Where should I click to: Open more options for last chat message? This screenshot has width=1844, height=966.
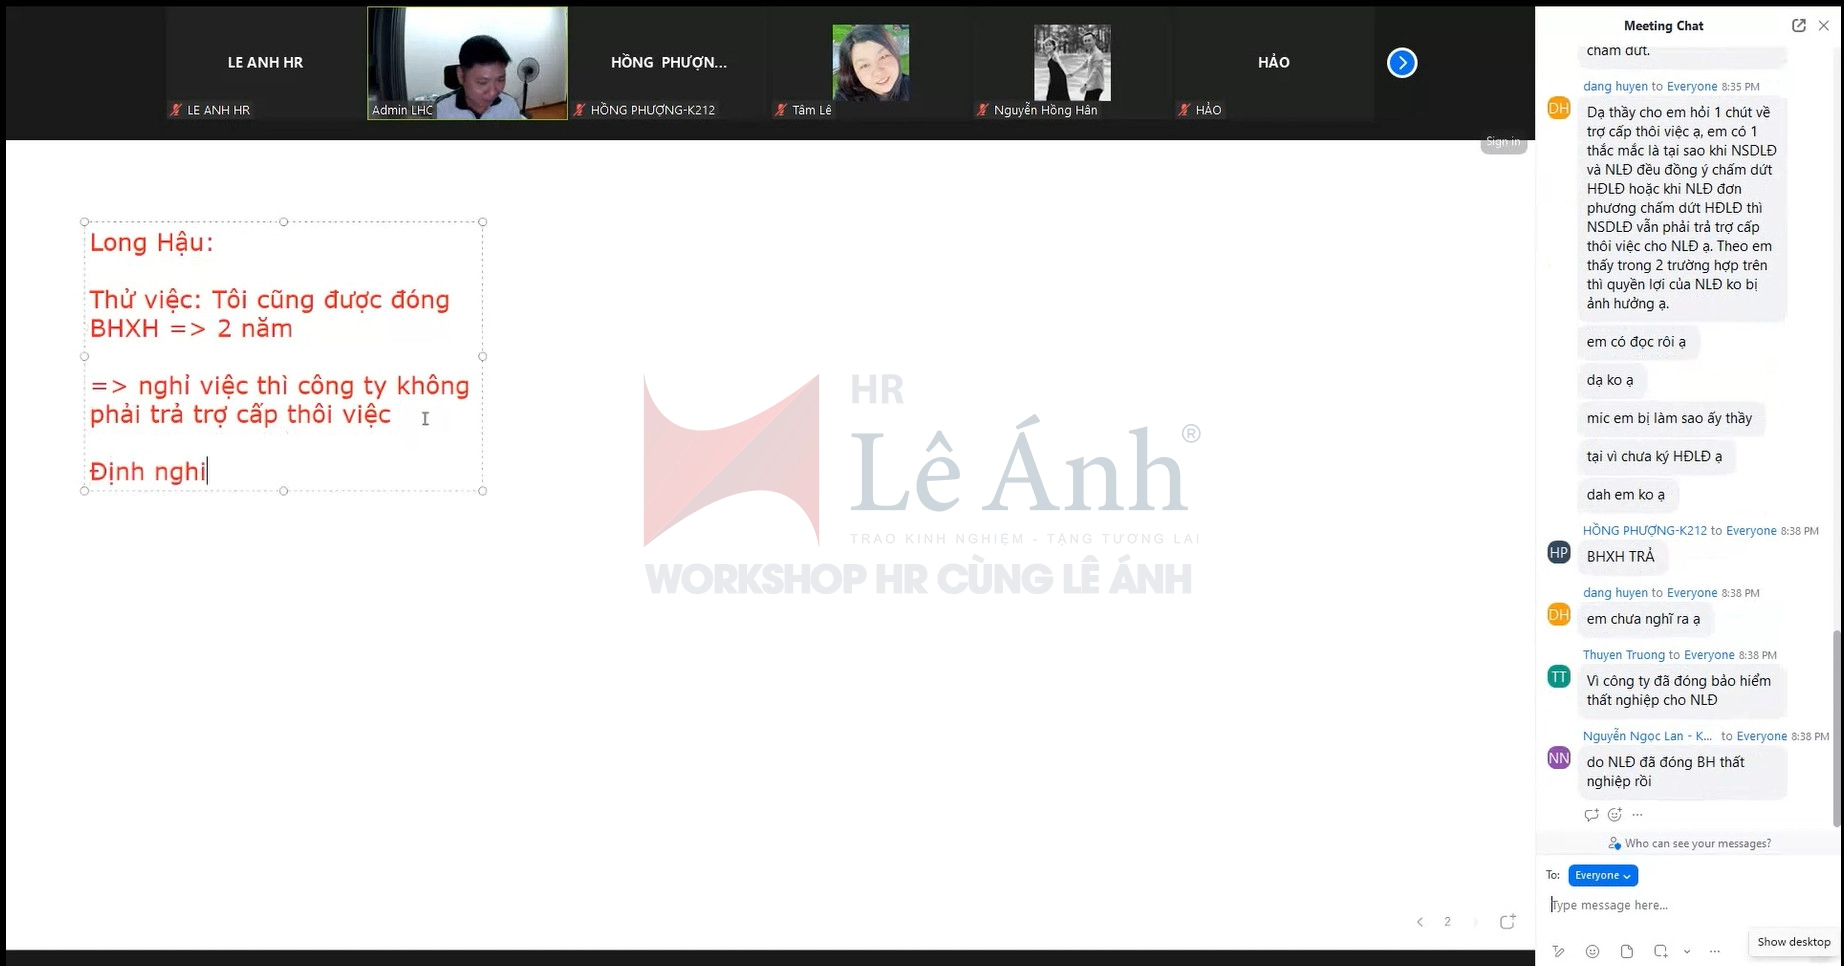coord(1637,815)
